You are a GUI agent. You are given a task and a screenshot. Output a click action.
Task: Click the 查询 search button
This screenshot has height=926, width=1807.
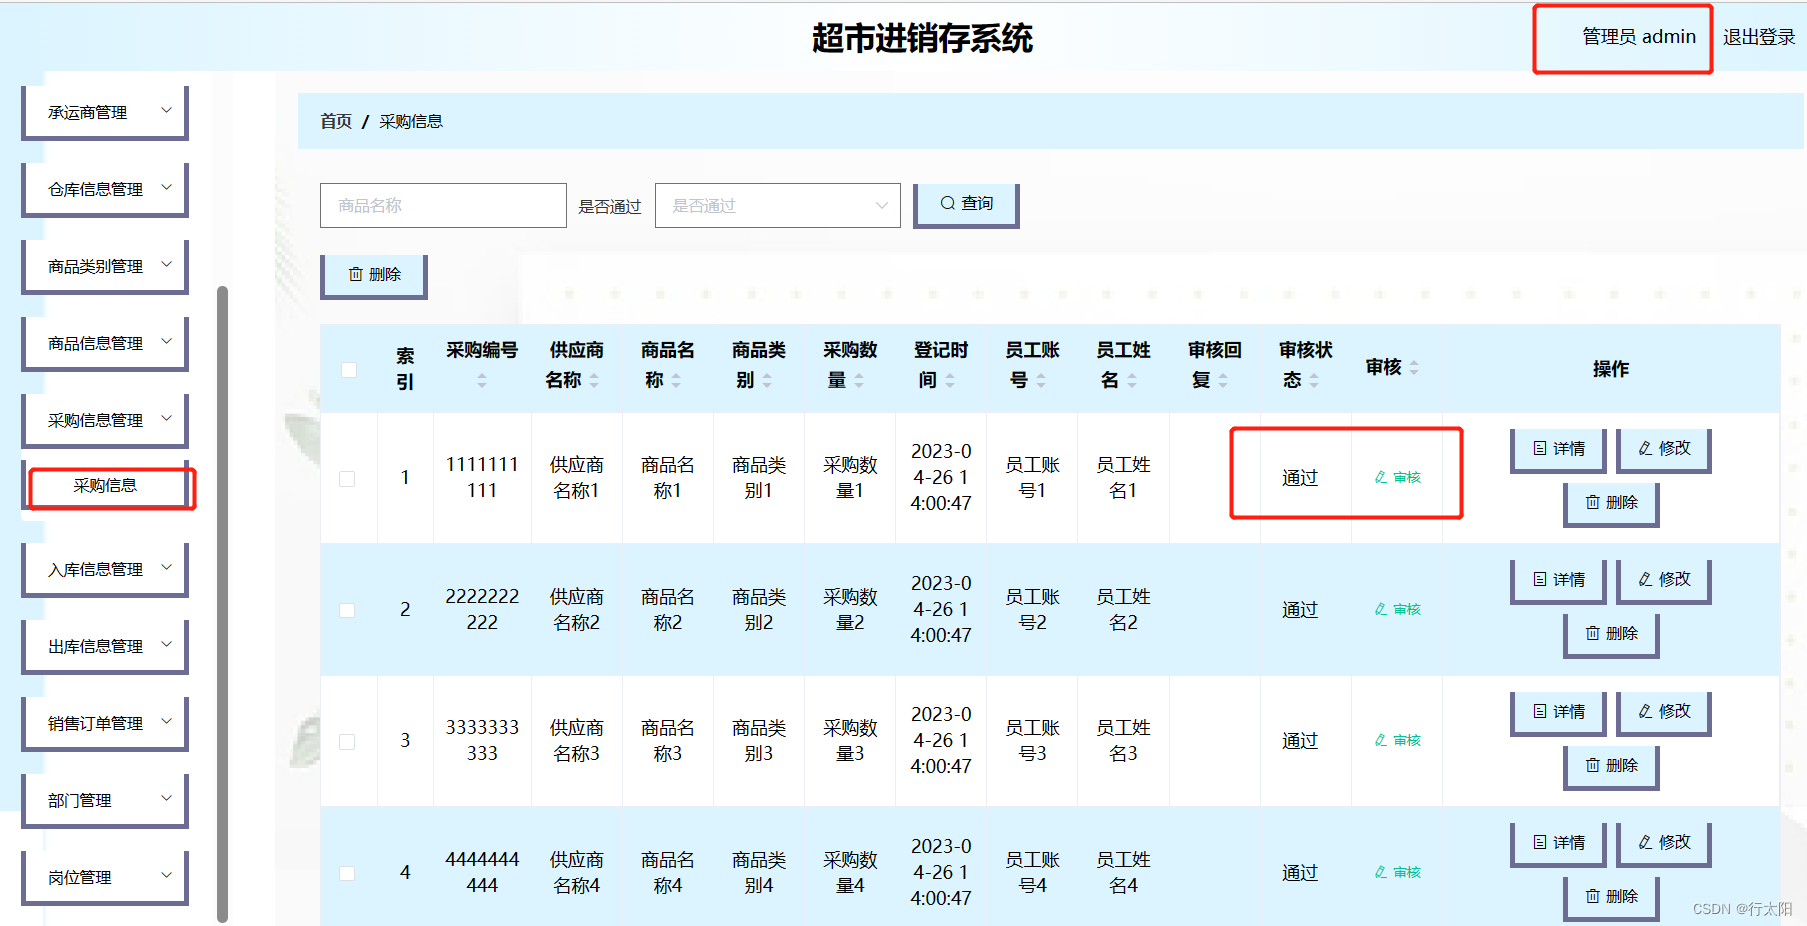point(966,204)
